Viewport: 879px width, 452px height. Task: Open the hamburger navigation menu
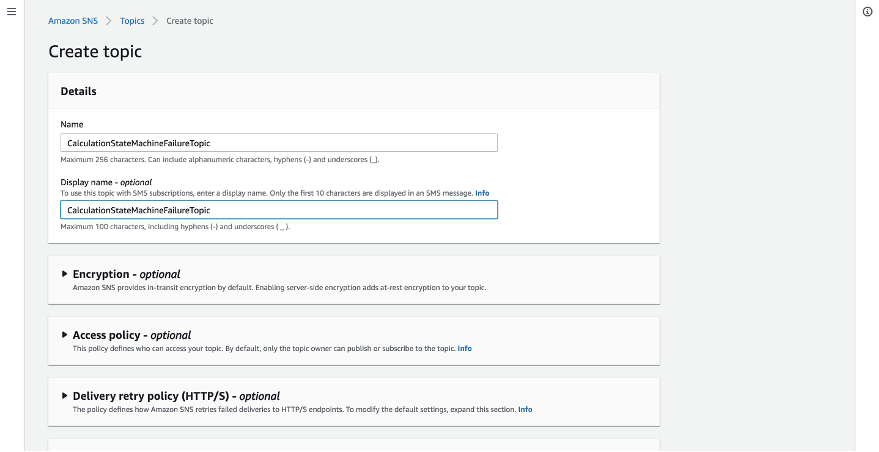(x=11, y=11)
